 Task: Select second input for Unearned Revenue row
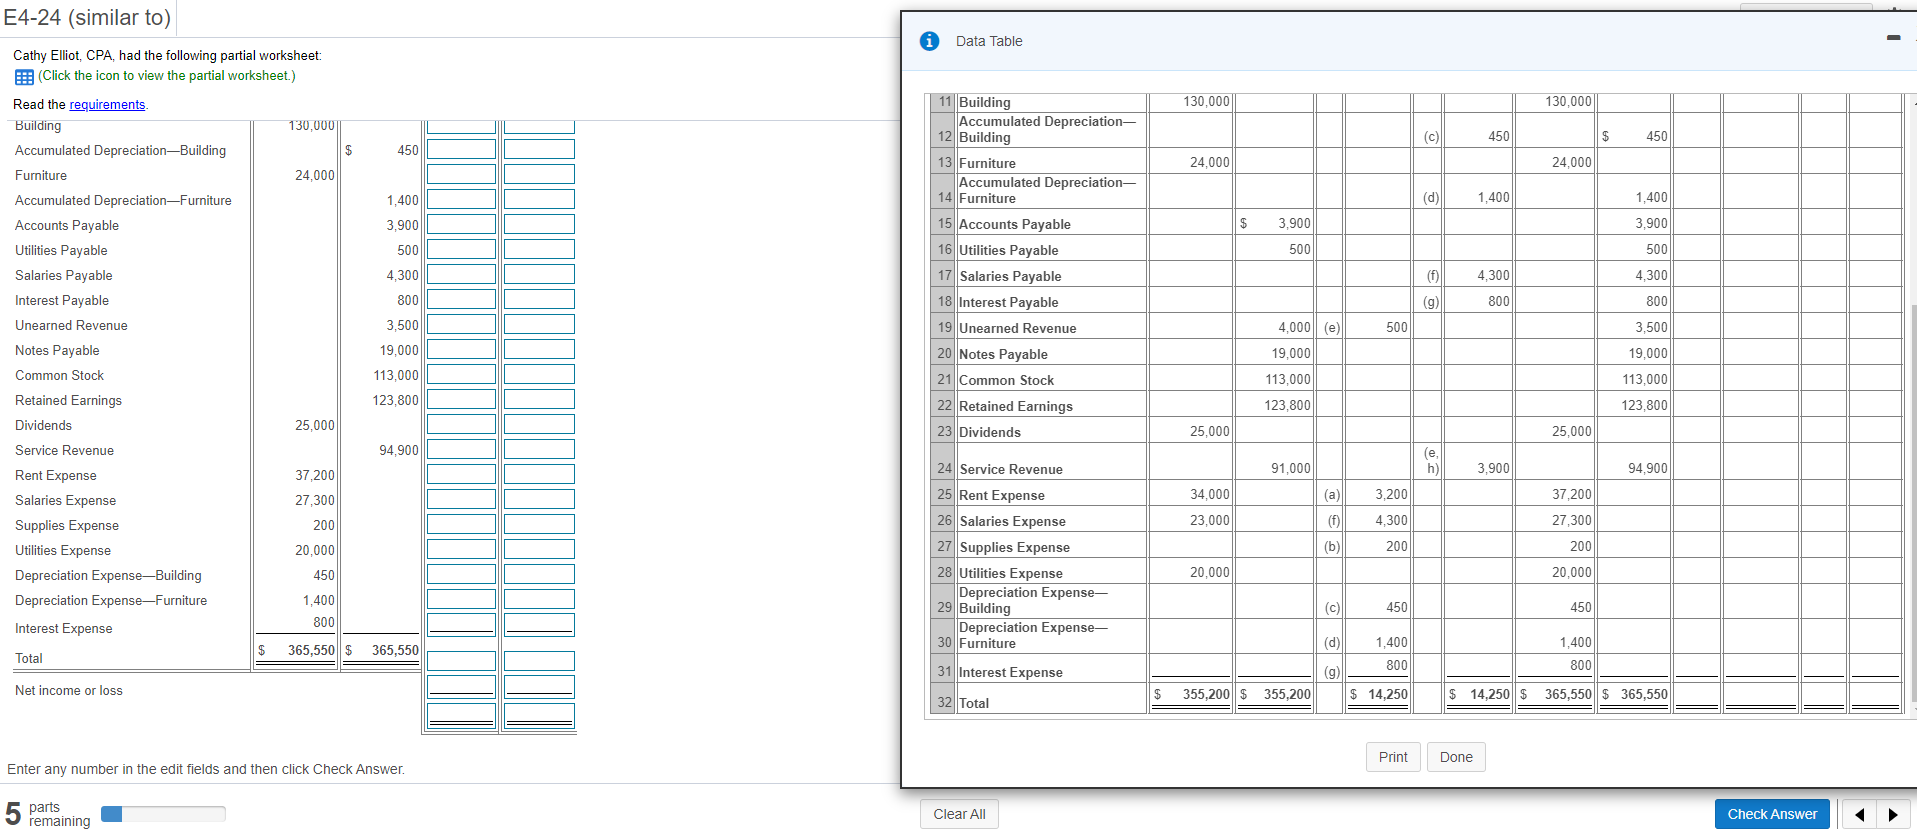click(539, 324)
